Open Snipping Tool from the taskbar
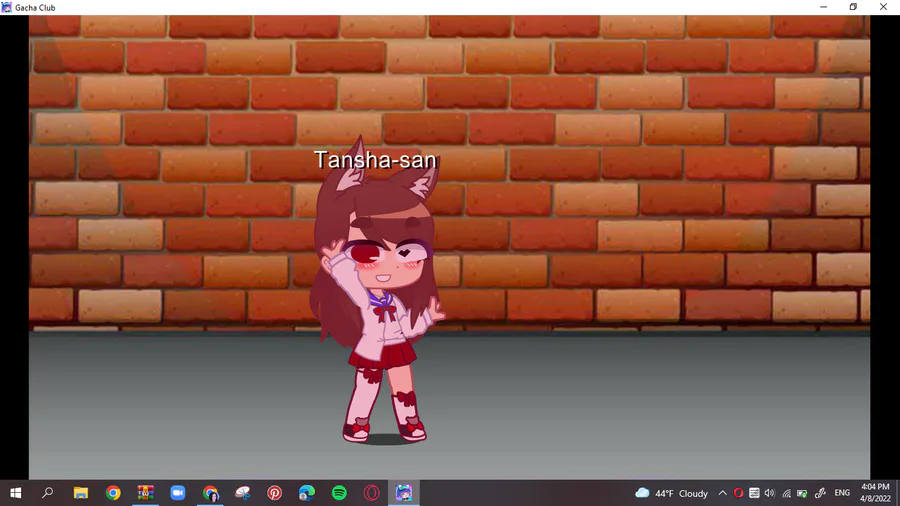Viewport: 900px width, 506px height. tap(243, 493)
